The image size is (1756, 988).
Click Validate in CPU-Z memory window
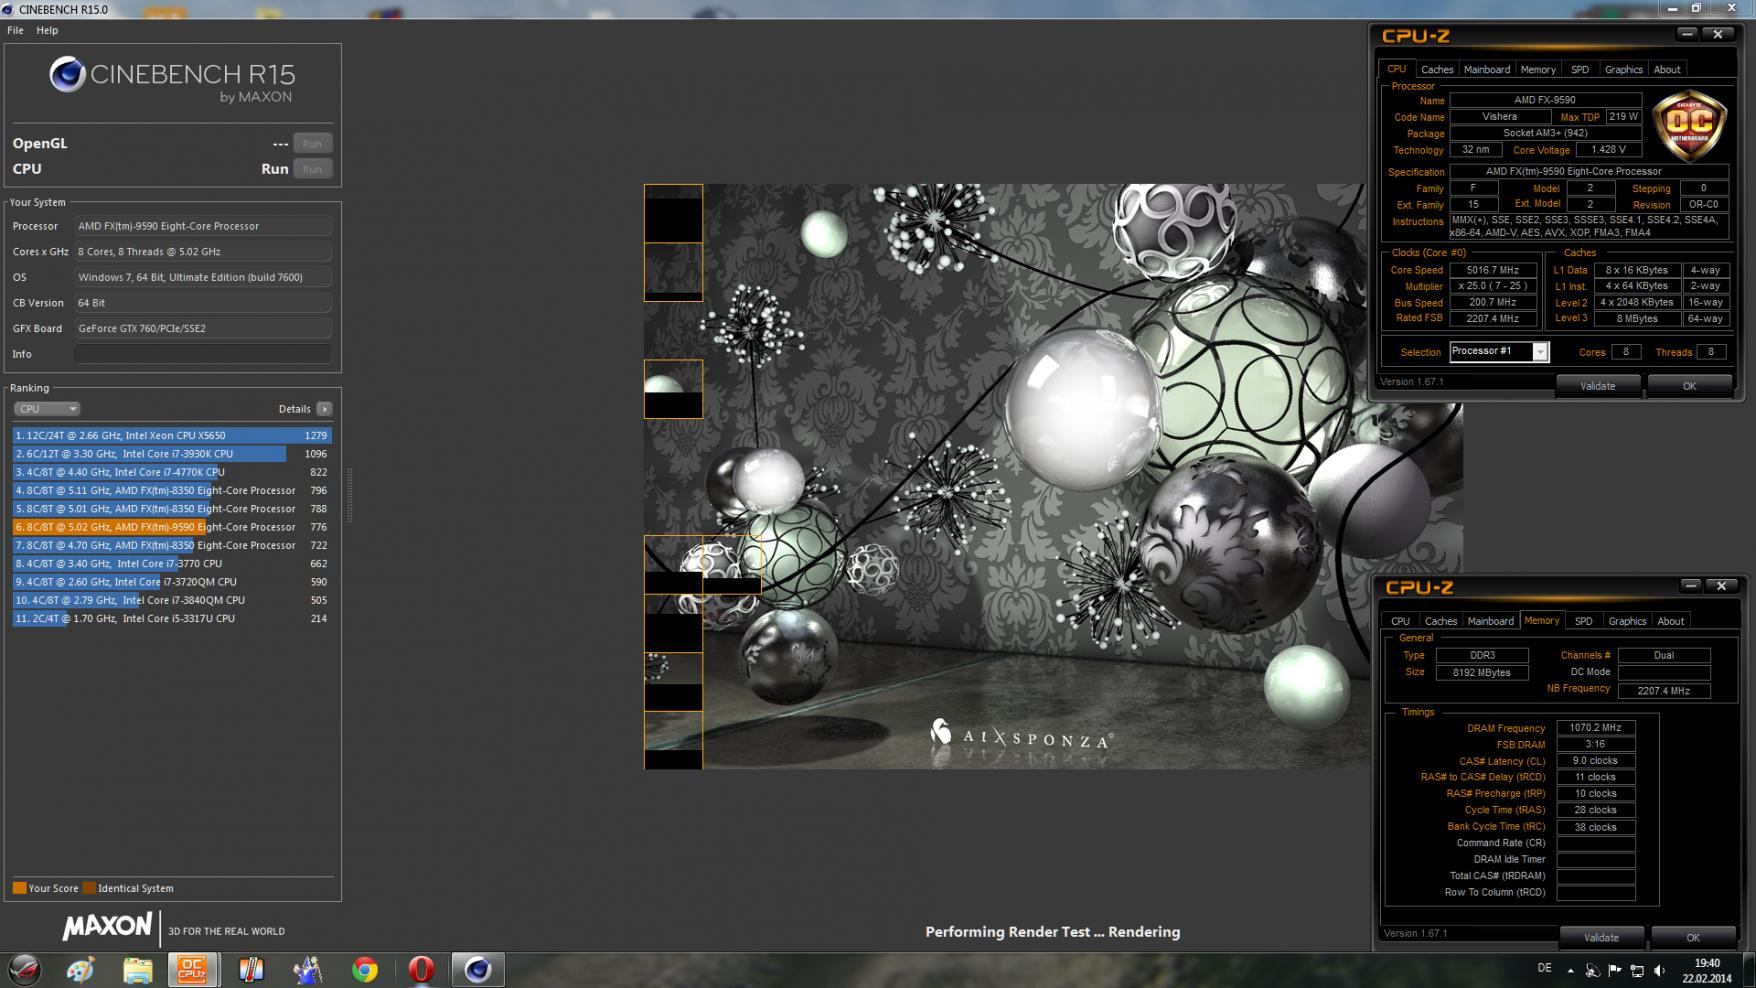[1602, 938]
